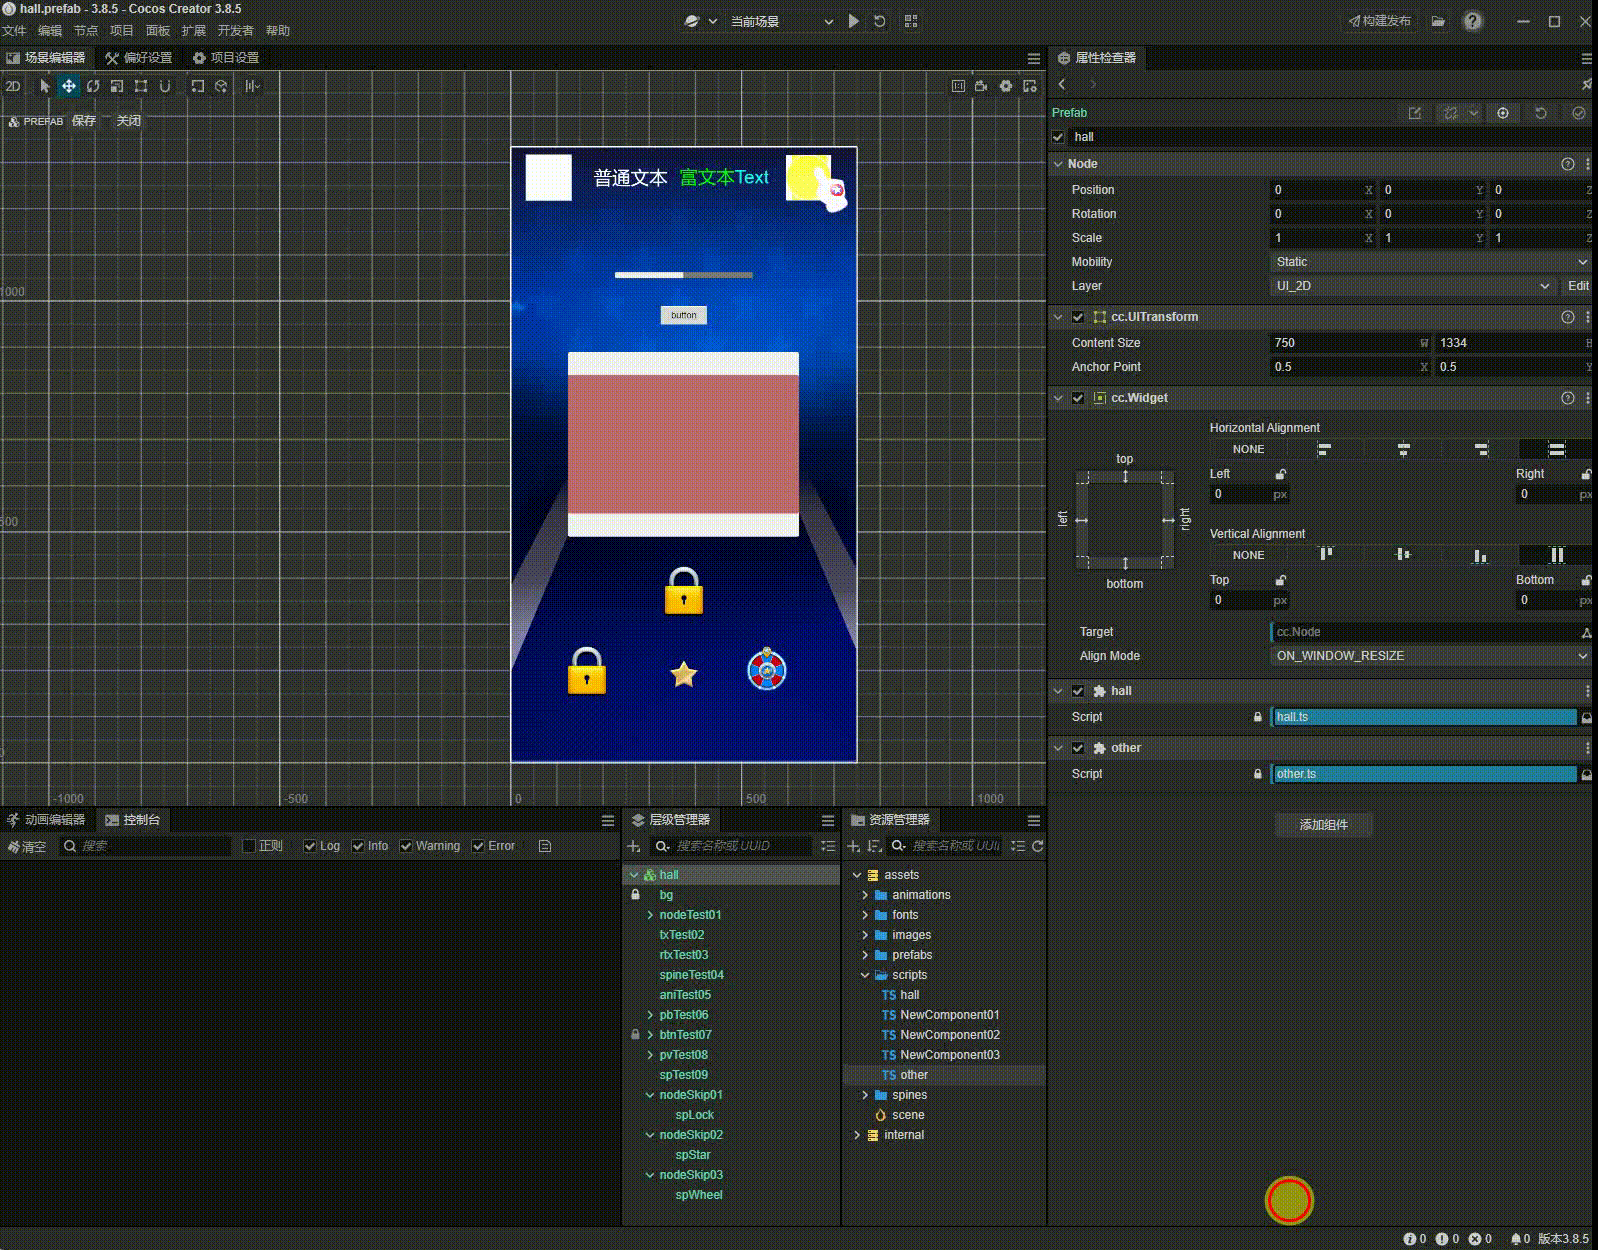Click the 保存 save prefab button
Image resolution: width=1598 pixels, height=1250 pixels.
point(84,121)
